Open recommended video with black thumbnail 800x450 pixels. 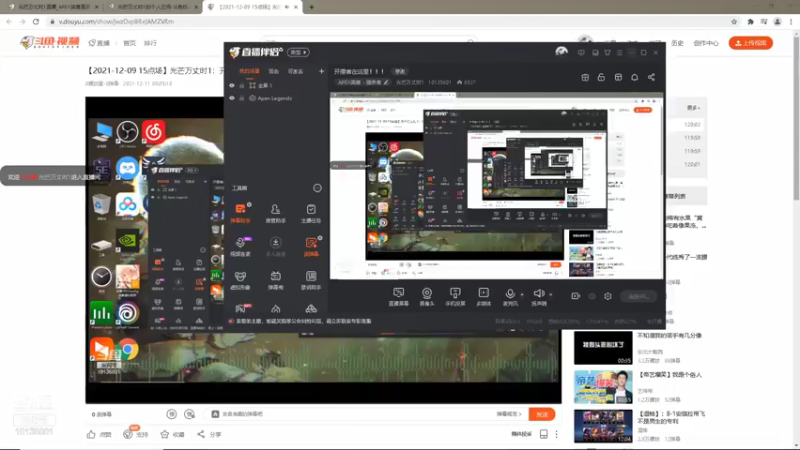point(603,347)
